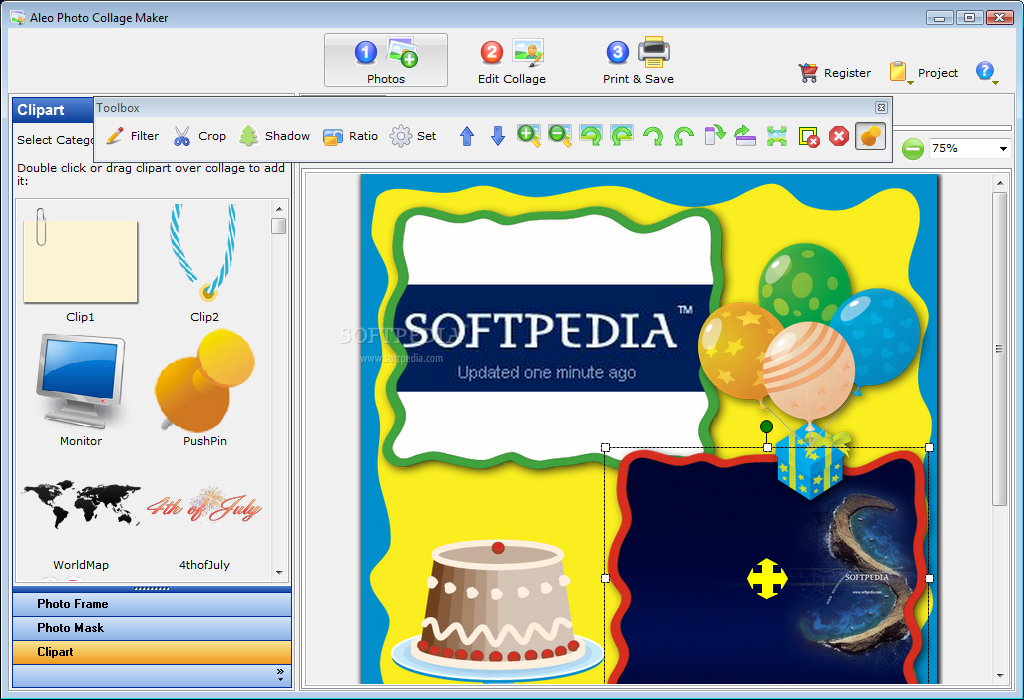Click the green rotation handle of selected frame
Viewport: 1024px width, 700px height.
[767, 426]
